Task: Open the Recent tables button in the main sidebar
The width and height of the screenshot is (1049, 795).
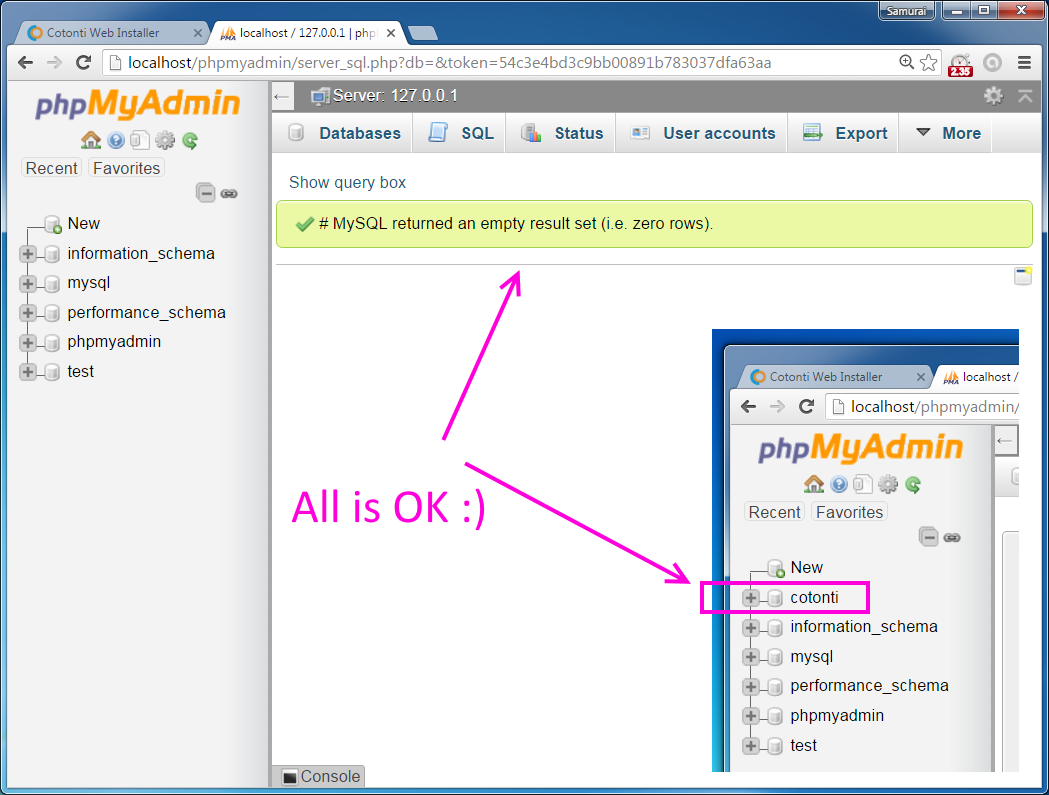Action: click(x=52, y=168)
